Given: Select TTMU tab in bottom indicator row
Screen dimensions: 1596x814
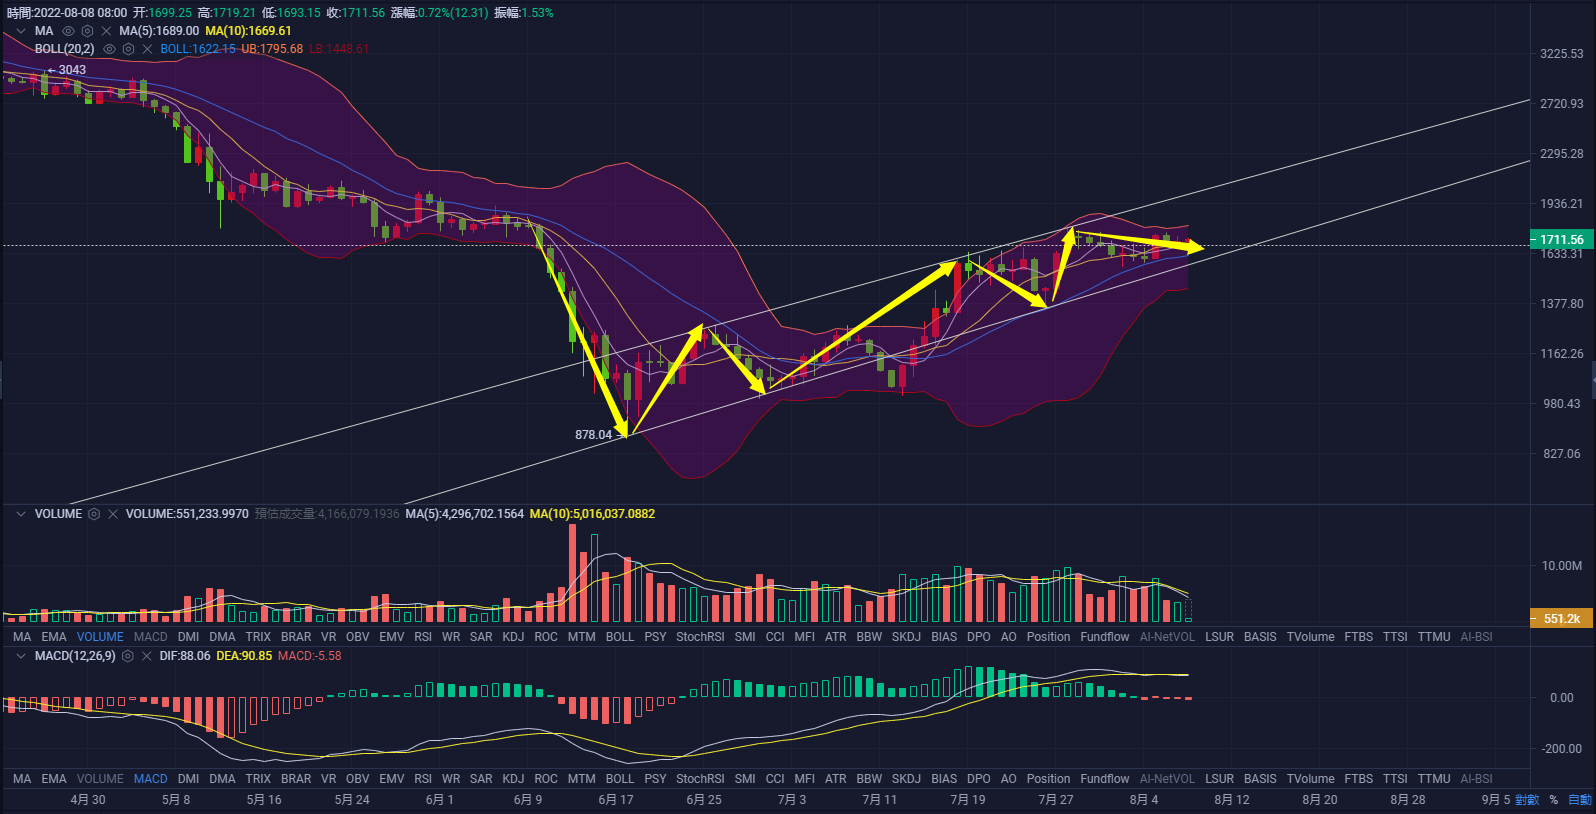Looking at the screenshot, I should [1434, 779].
